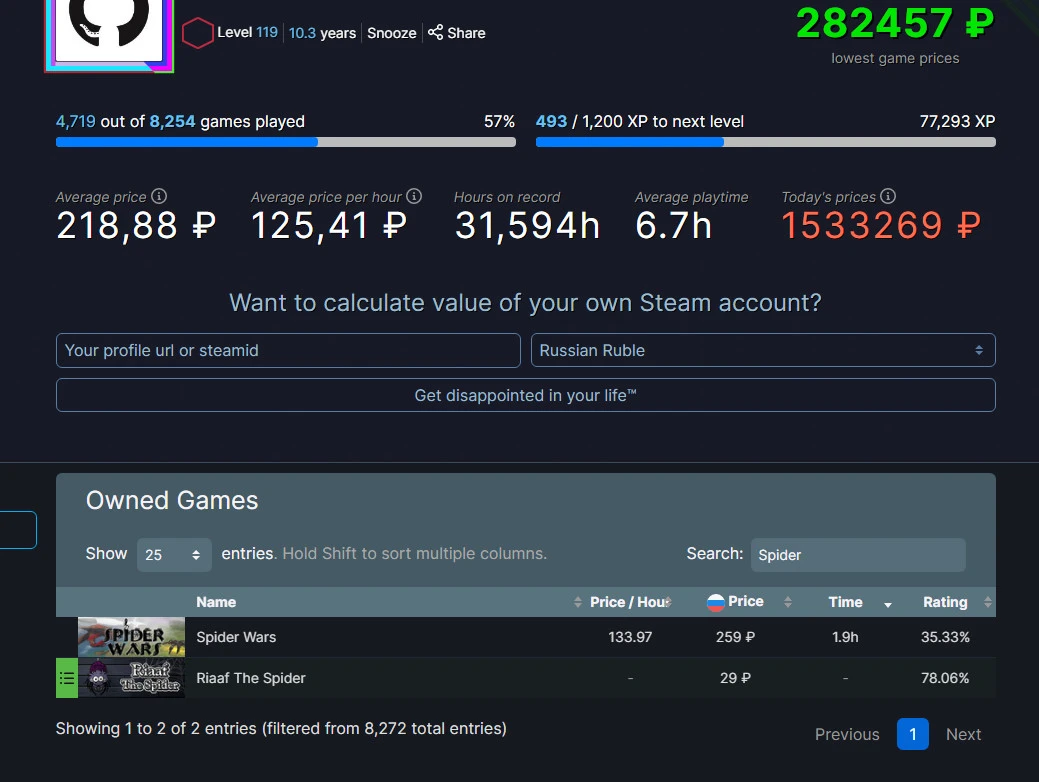Screen dimensions: 1039x782
Task: Go to page 1 in pagination
Action: [x=912, y=734]
